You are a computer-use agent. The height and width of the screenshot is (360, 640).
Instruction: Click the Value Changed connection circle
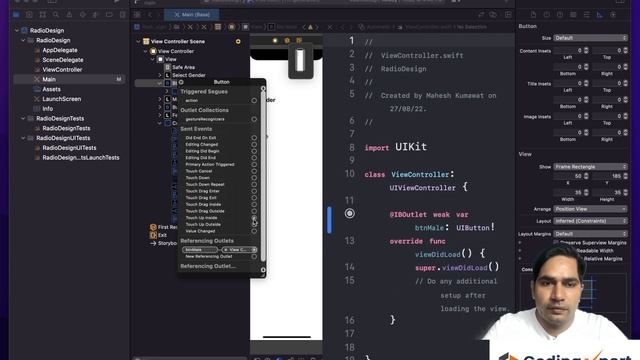pyautogui.click(x=254, y=231)
